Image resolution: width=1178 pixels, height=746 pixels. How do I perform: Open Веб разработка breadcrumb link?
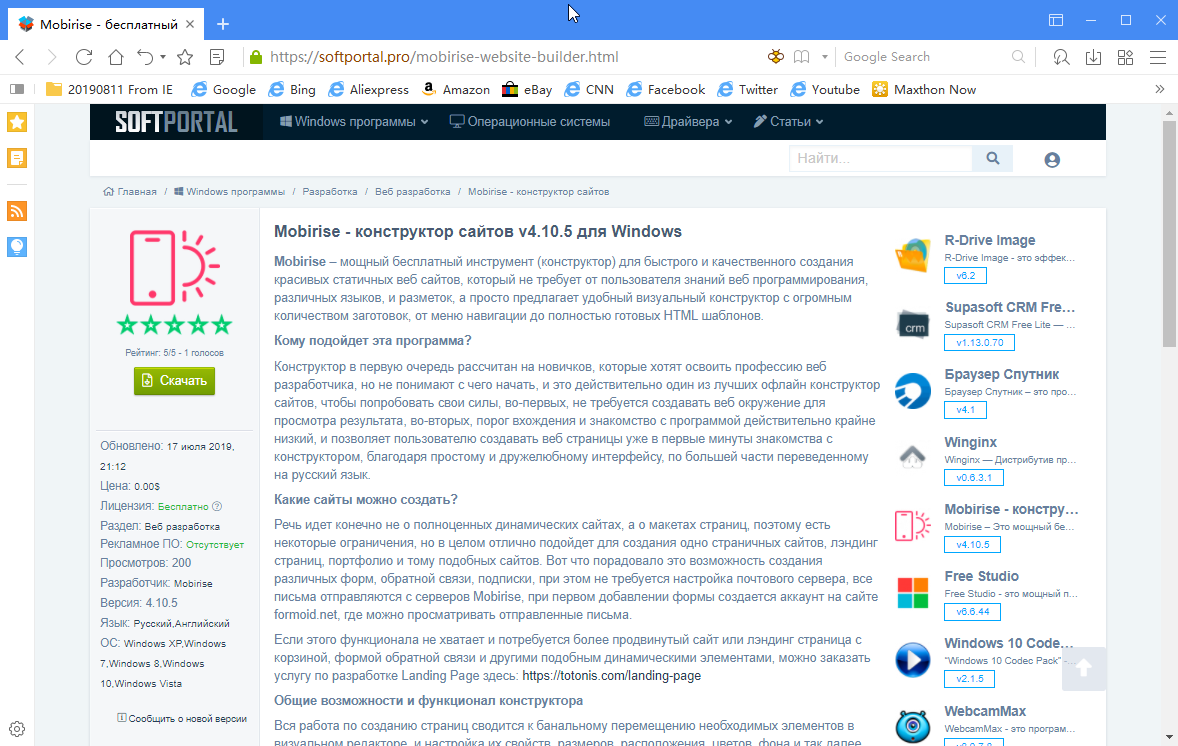412,192
